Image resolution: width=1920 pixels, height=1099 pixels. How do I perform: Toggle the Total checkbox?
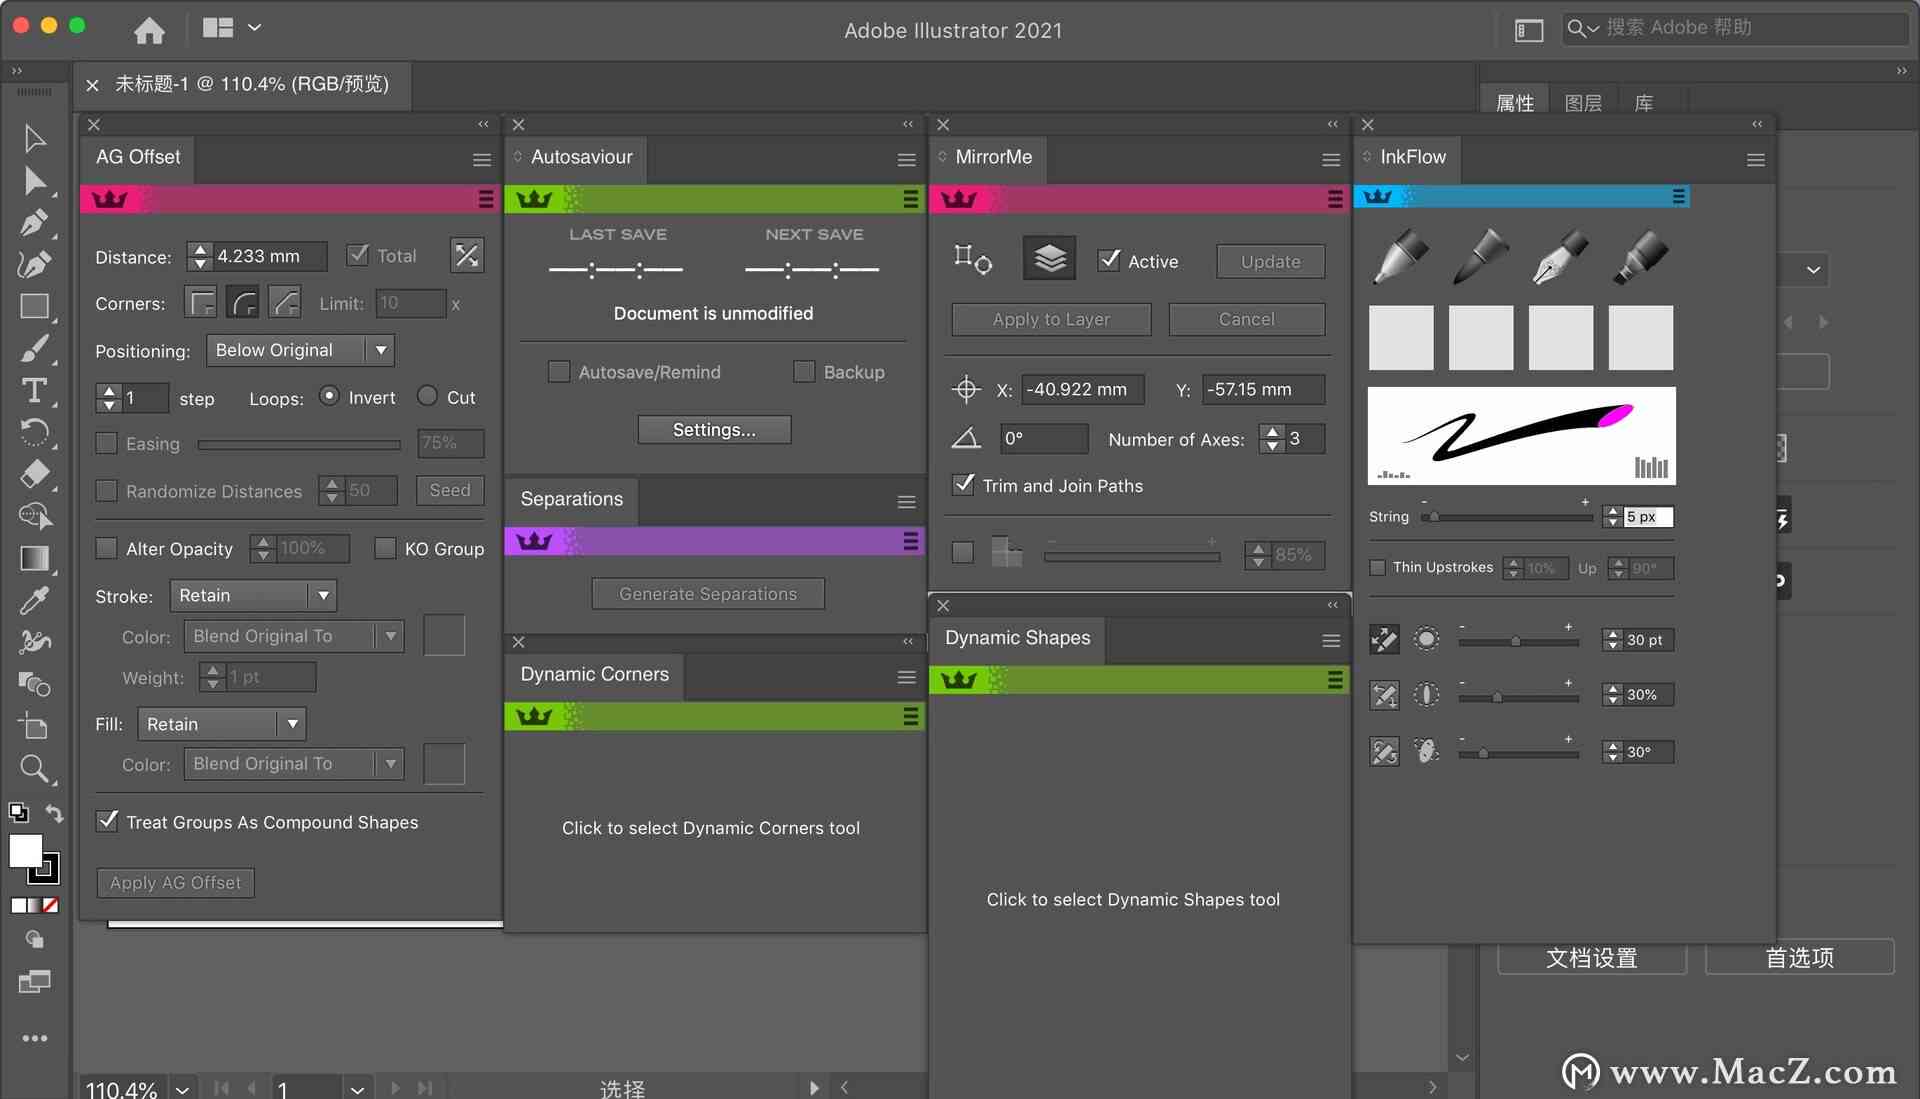coord(358,255)
